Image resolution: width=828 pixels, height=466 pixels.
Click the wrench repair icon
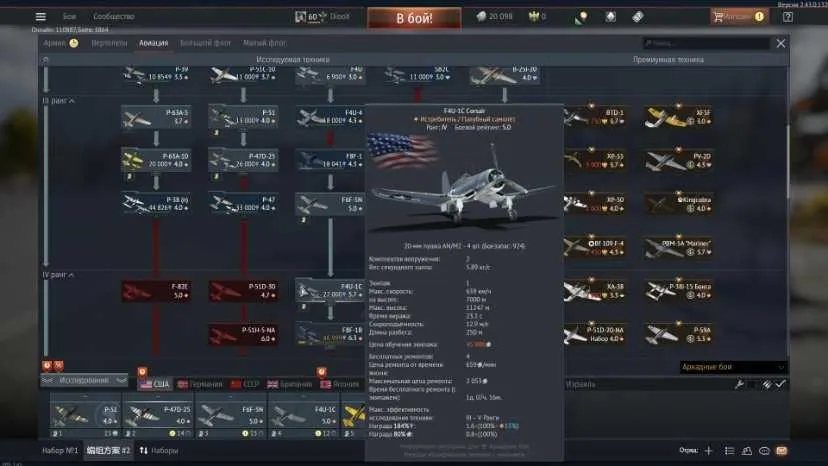739,385
